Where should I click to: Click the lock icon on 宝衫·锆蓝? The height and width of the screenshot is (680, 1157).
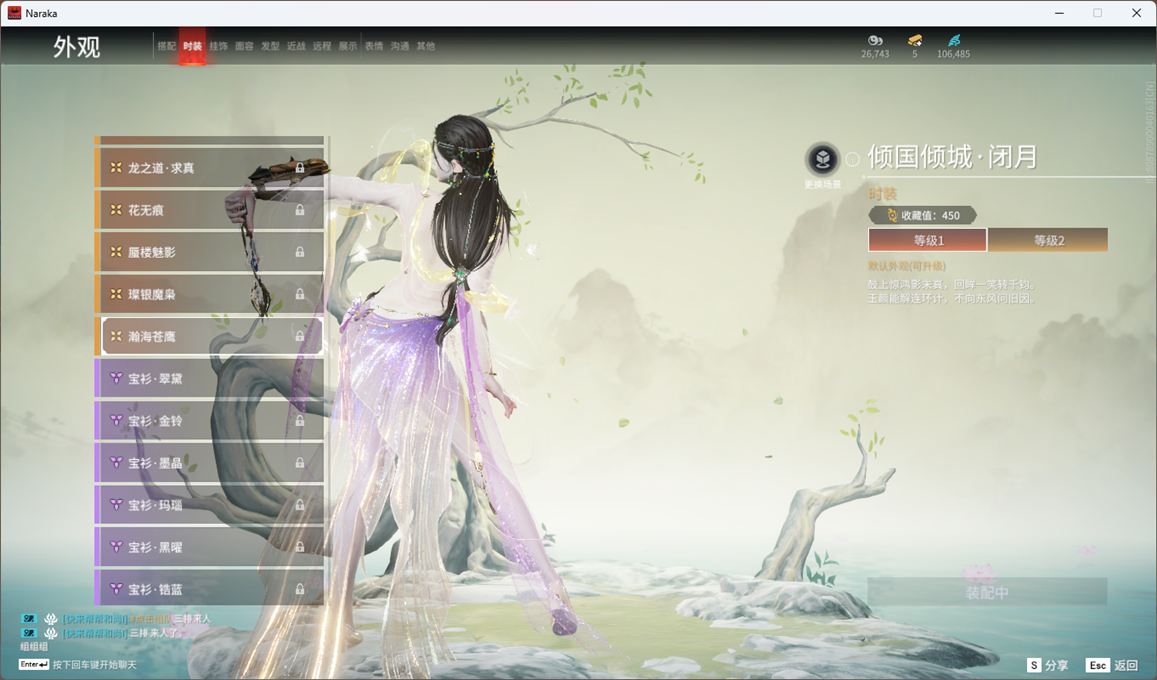pos(300,589)
